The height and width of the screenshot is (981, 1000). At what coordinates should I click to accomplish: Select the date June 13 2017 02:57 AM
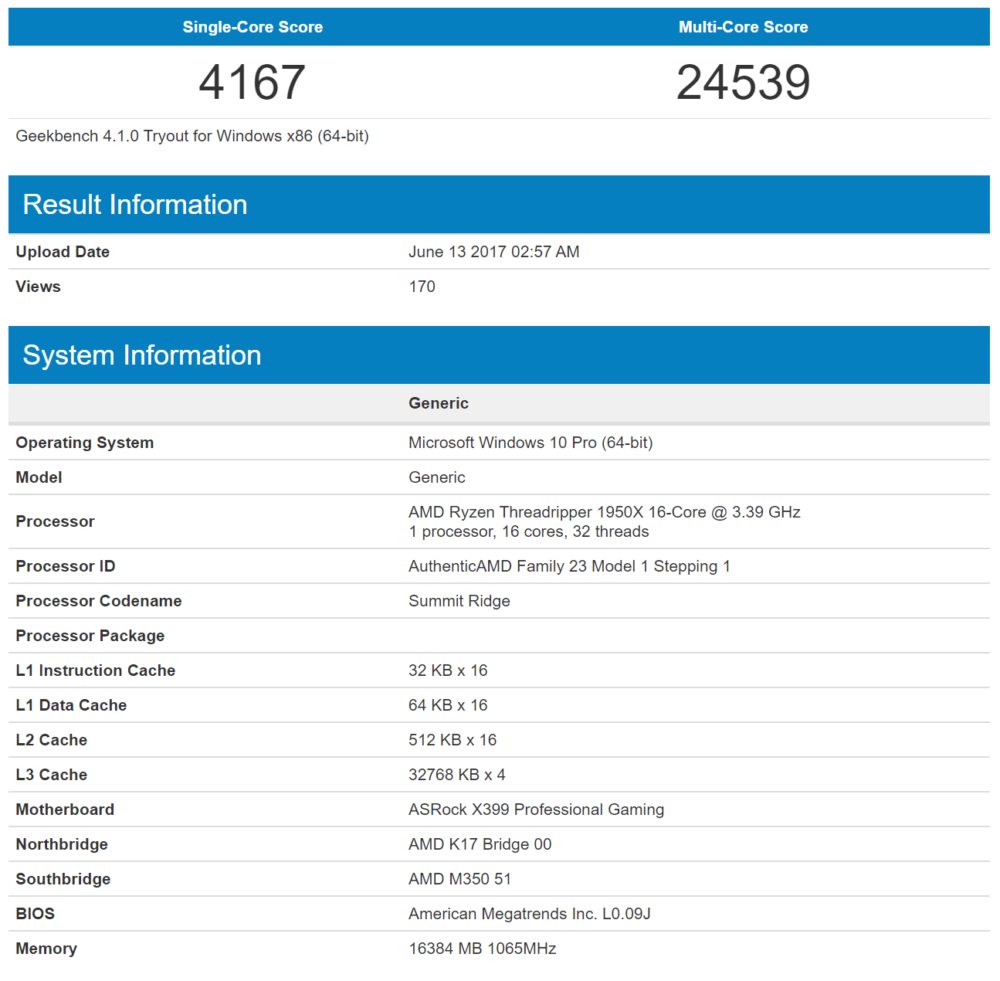(494, 252)
